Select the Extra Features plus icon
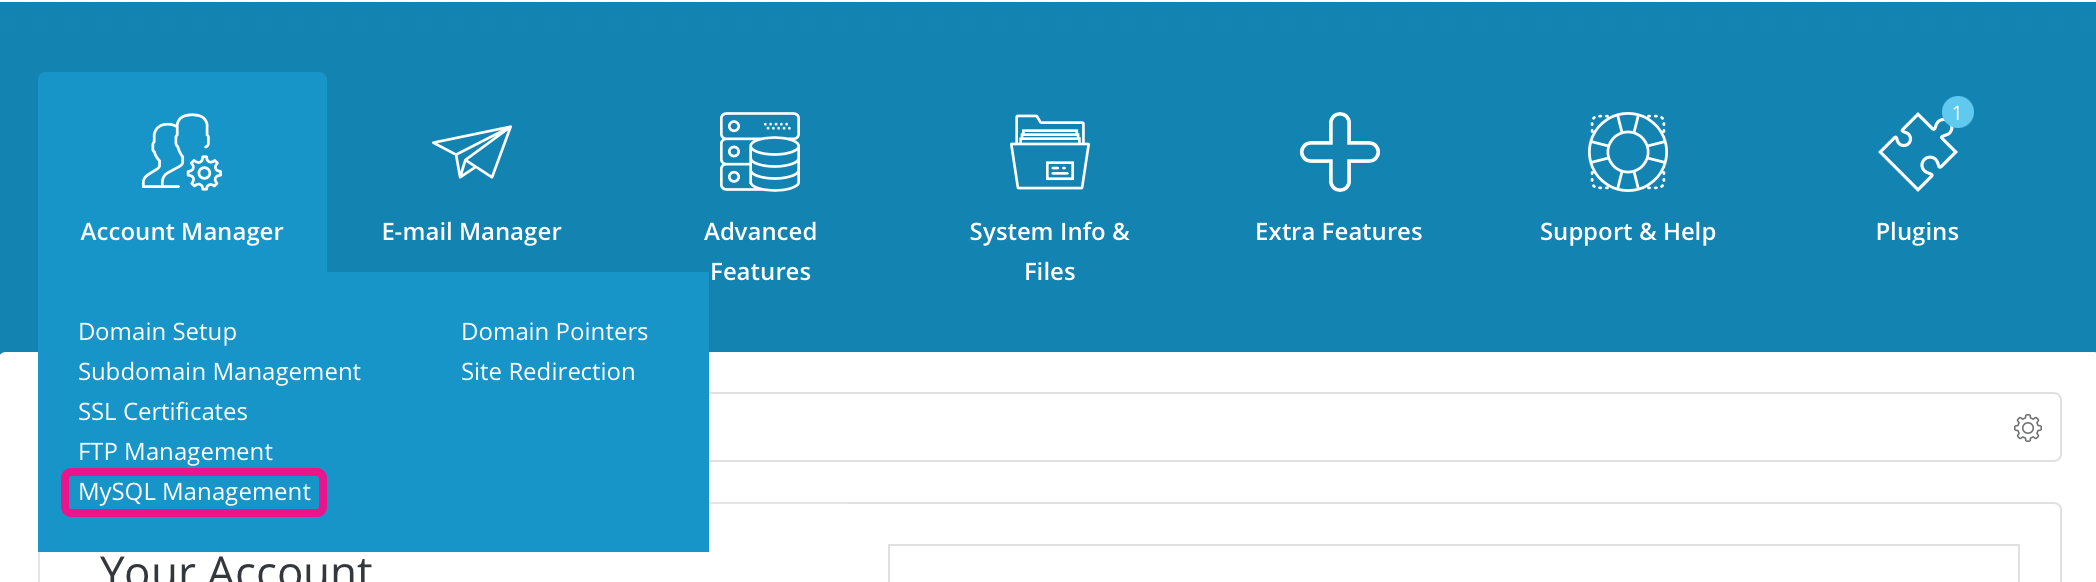 1339,152
